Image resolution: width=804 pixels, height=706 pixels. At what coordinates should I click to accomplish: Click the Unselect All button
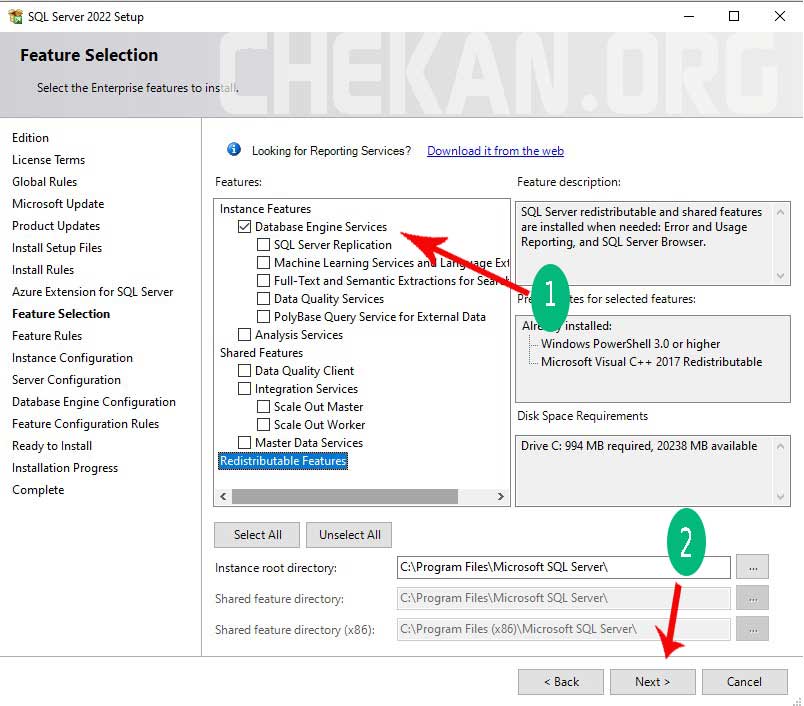point(349,535)
